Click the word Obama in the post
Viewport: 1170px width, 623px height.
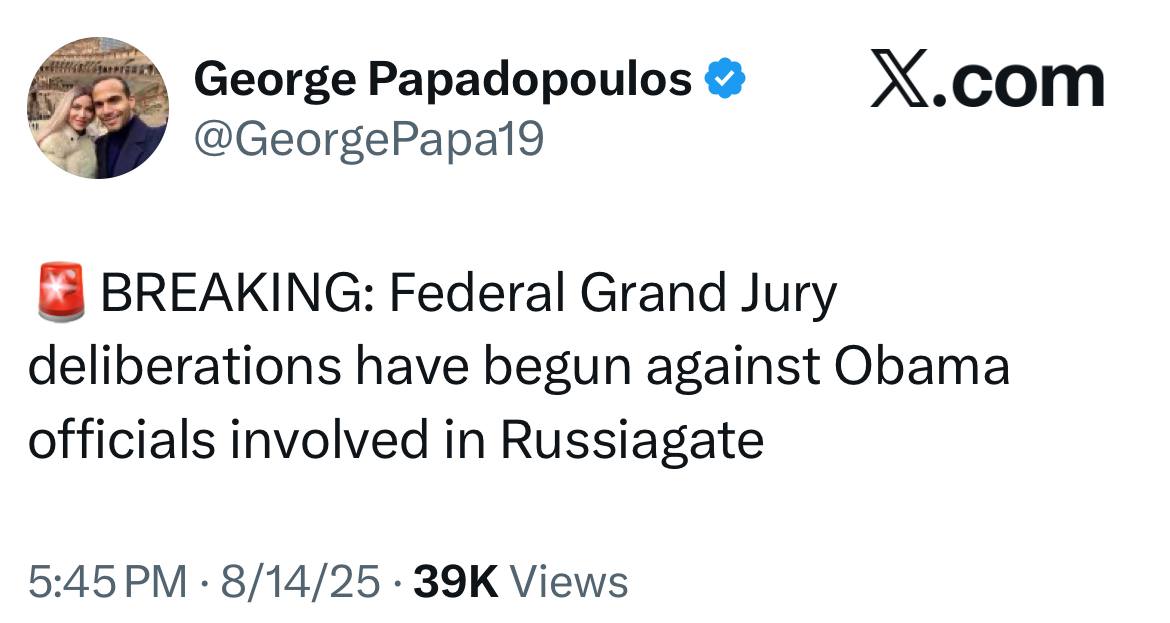922,366
